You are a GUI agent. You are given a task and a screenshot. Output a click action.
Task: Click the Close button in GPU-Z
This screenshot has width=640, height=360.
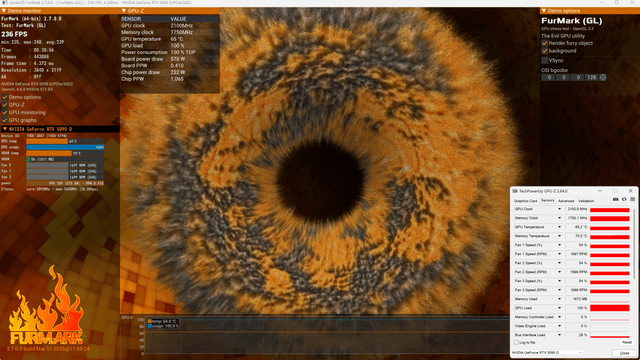[624, 353]
